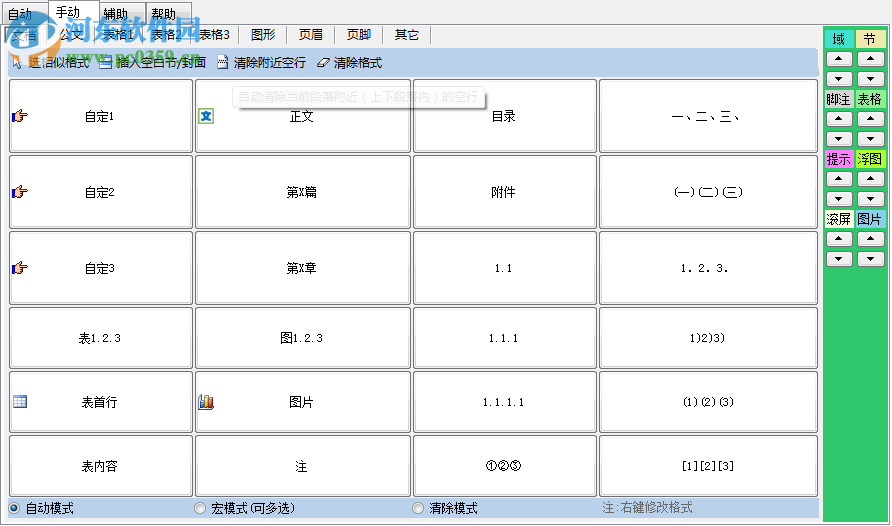
Task: Click the 选相似格式 toolbar icon
Action: pos(17,63)
